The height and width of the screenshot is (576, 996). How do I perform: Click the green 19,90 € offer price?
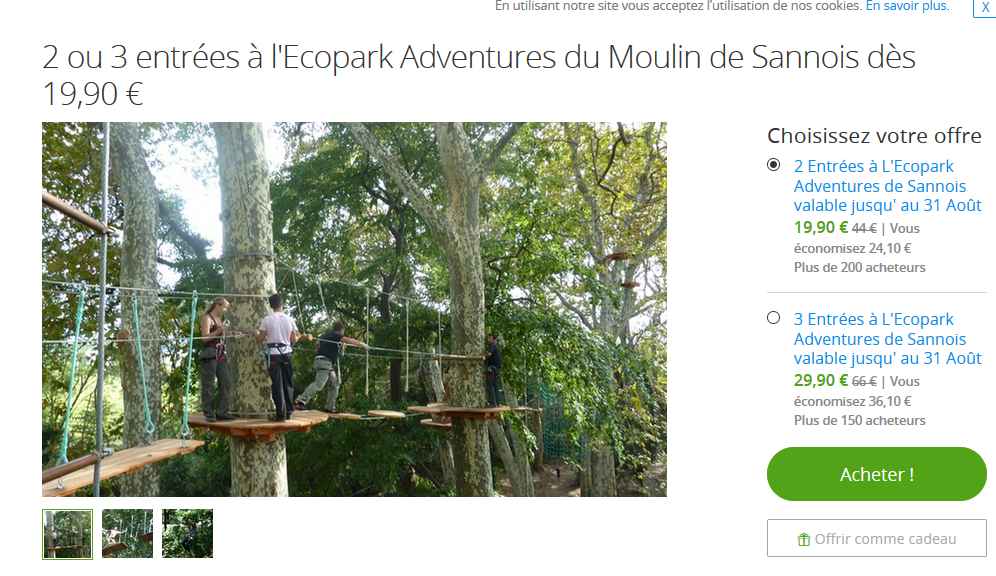point(820,227)
